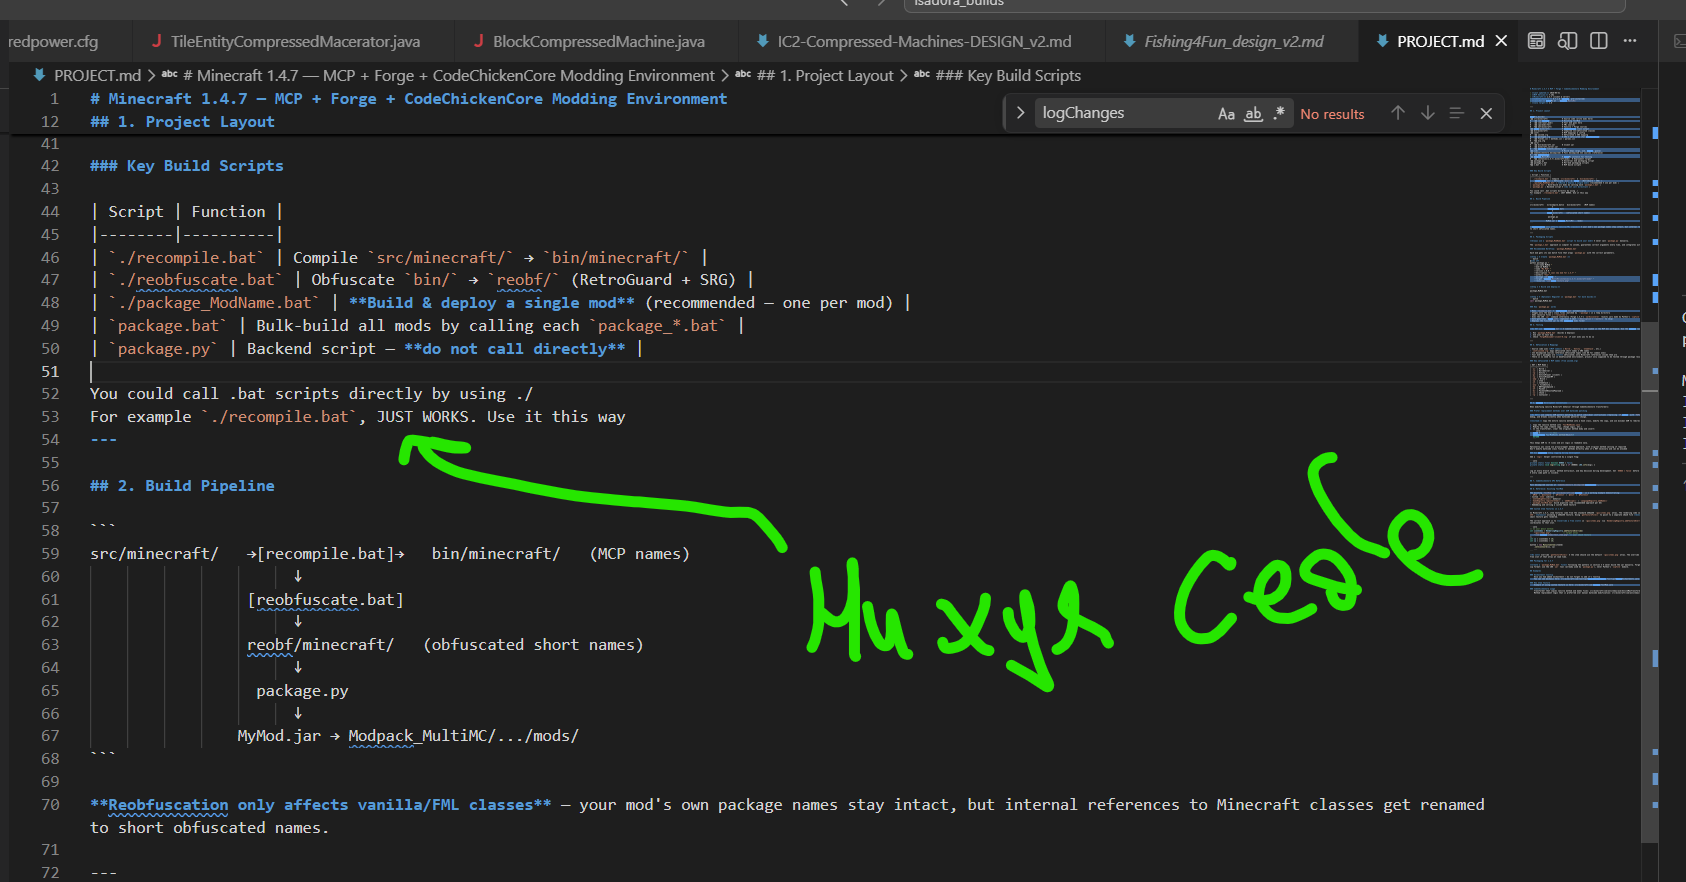Go to next find match
Viewport: 1686px width, 882px height.
point(1428,113)
